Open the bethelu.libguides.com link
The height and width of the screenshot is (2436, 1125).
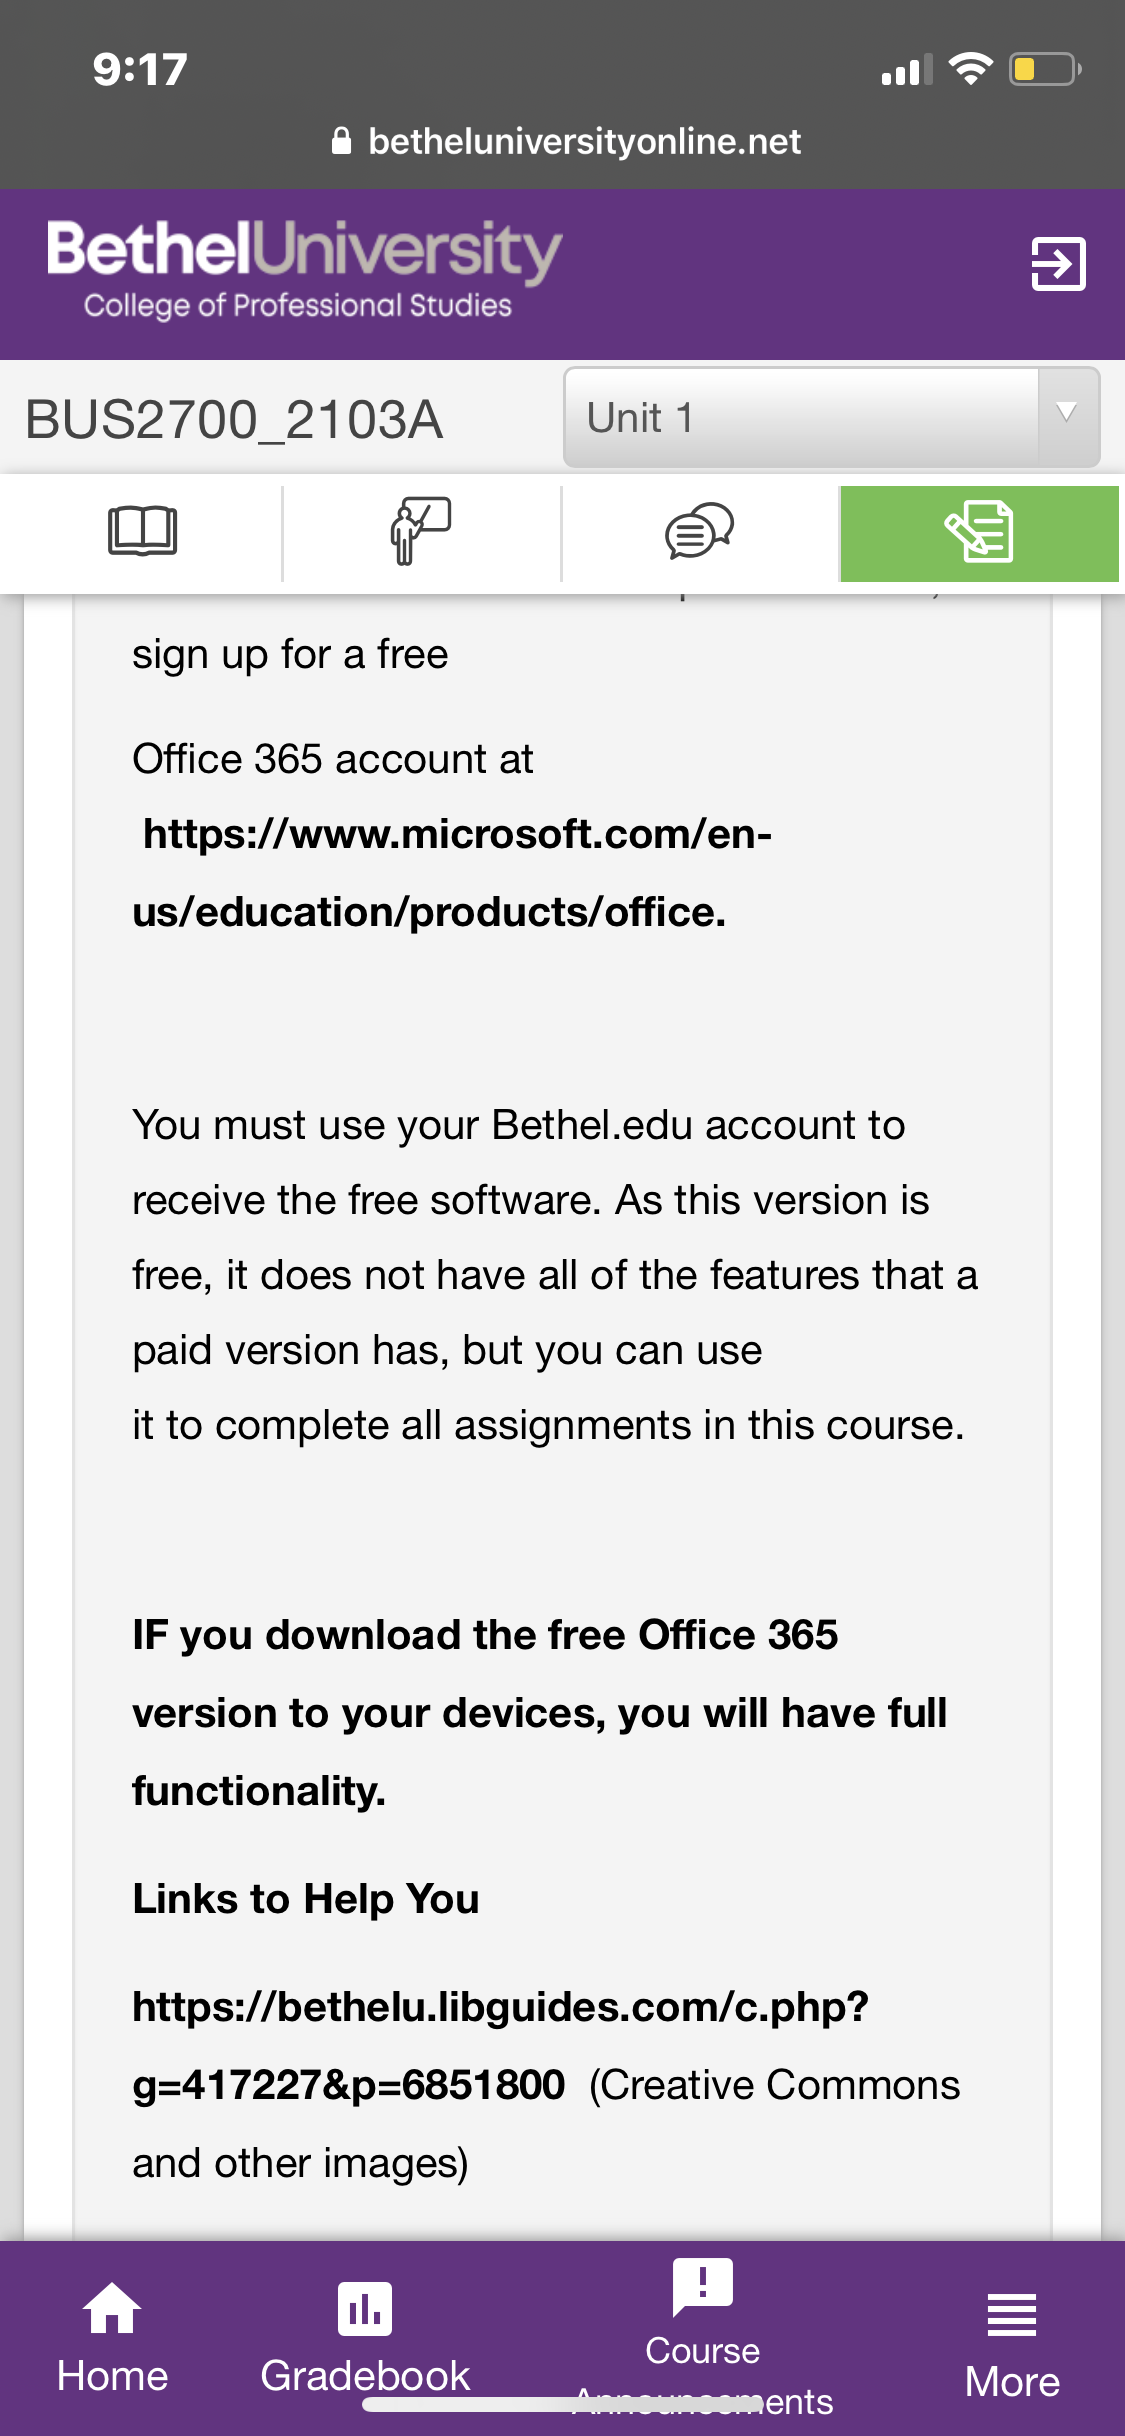(500, 2045)
